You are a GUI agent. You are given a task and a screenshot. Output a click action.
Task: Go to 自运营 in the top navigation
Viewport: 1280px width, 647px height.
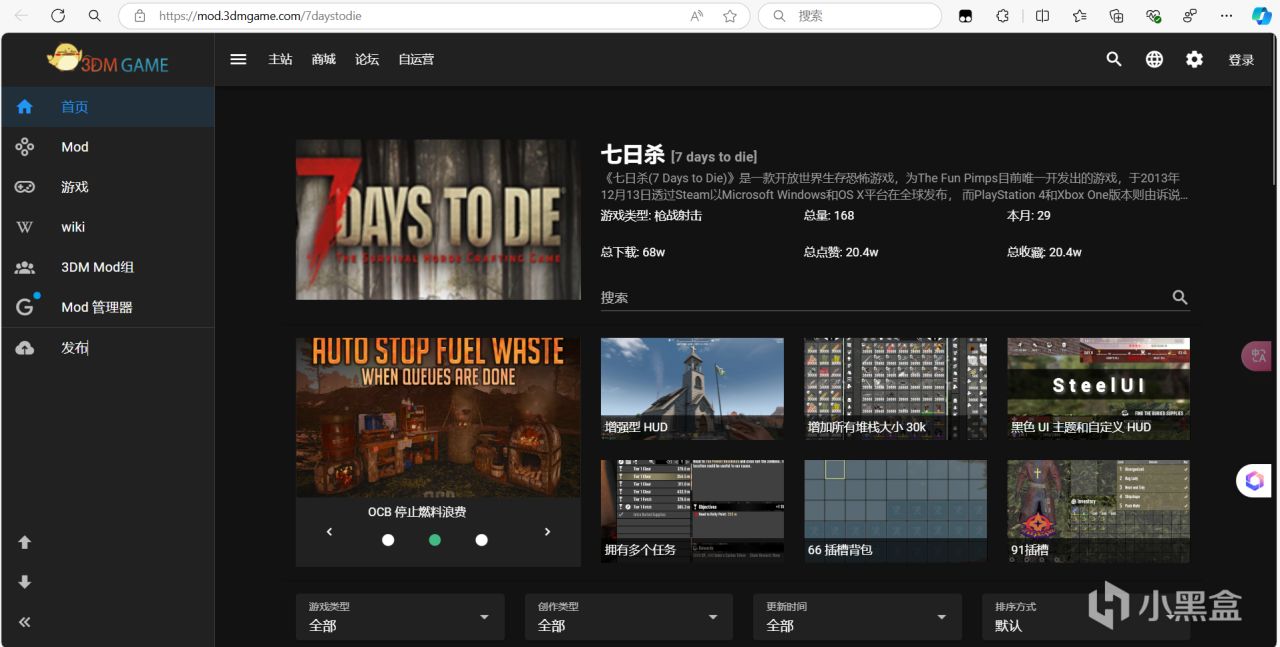[x=416, y=59]
